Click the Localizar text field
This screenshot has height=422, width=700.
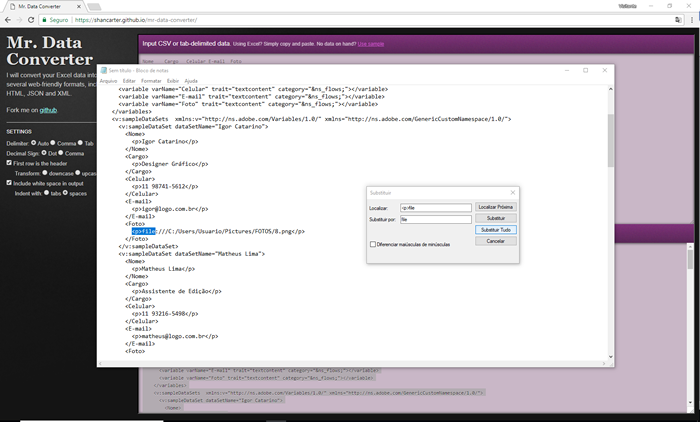pyautogui.click(x=436, y=208)
